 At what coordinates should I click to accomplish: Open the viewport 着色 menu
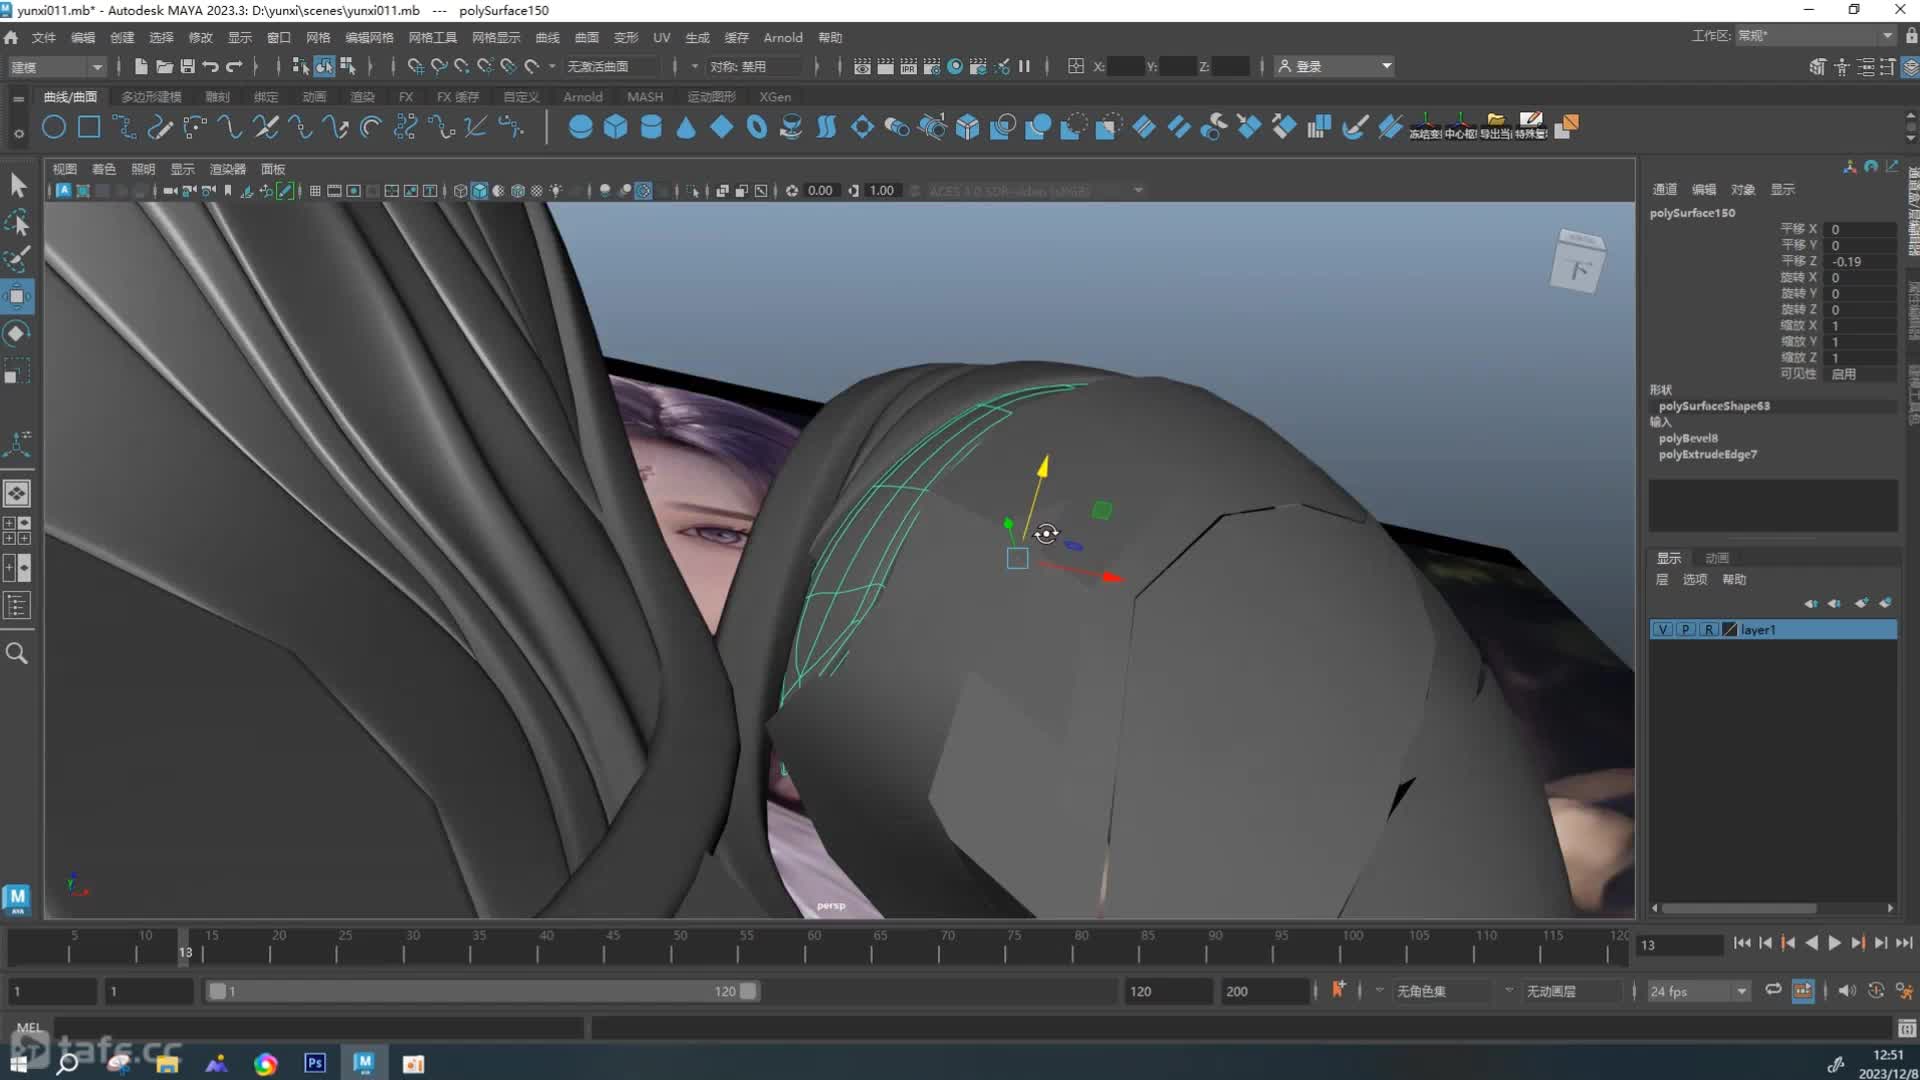[104, 169]
